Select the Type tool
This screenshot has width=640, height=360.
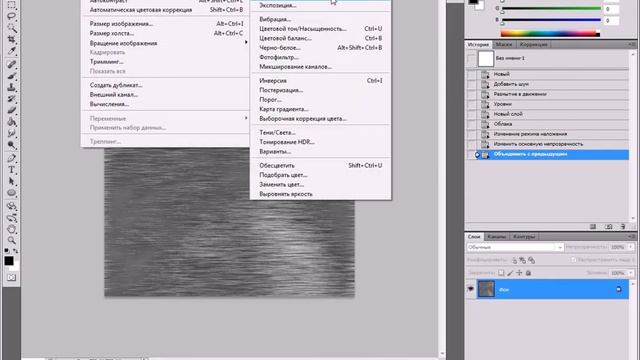tap(11, 170)
